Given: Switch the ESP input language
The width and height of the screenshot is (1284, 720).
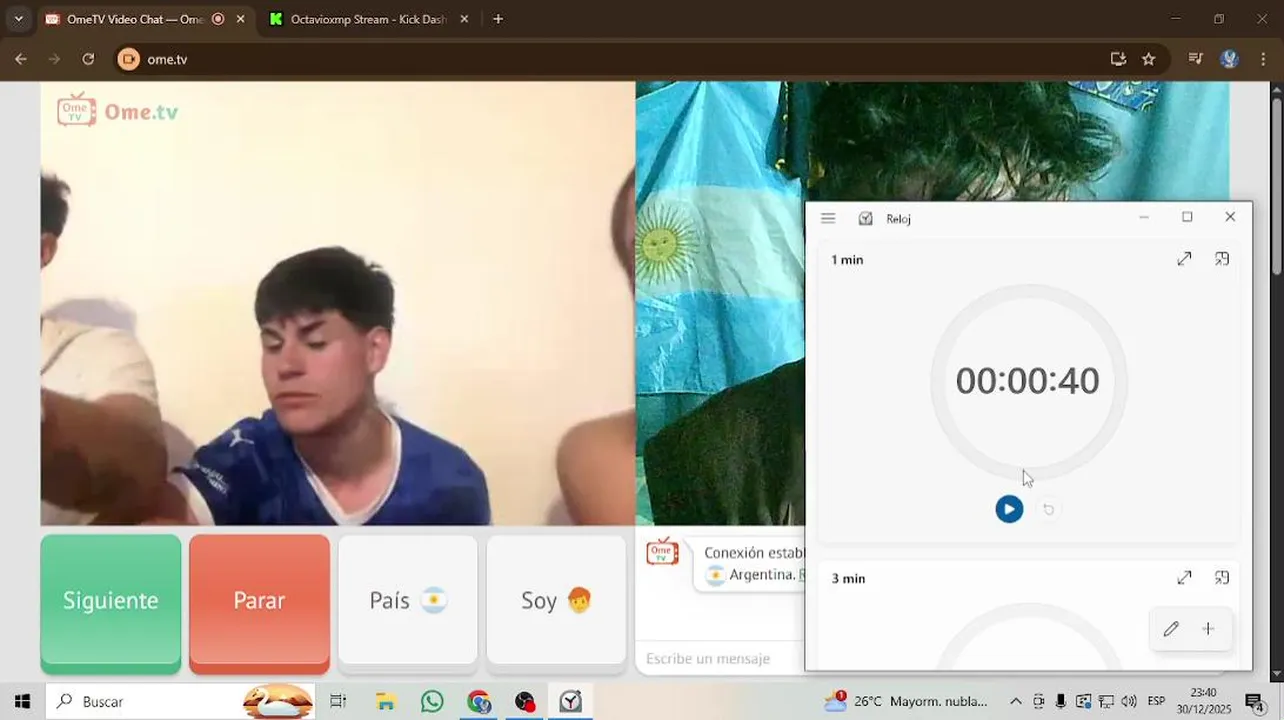Looking at the screenshot, I should coord(1156,702).
